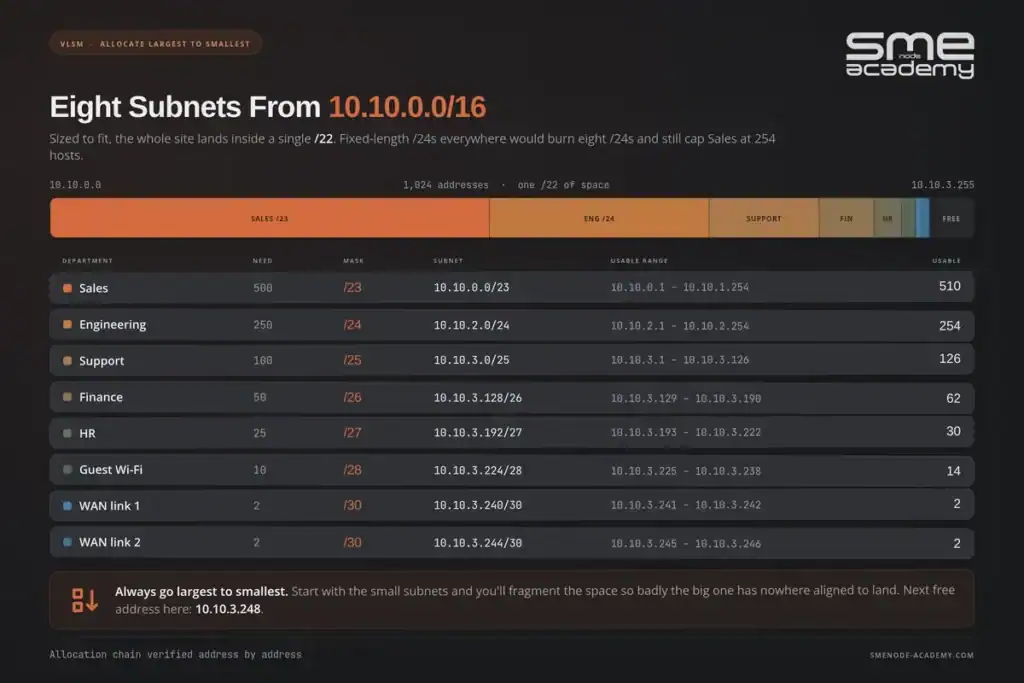Screen dimensions: 1024x683
Task: Select the ENG /24 bar segment
Action: pos(599,218)
